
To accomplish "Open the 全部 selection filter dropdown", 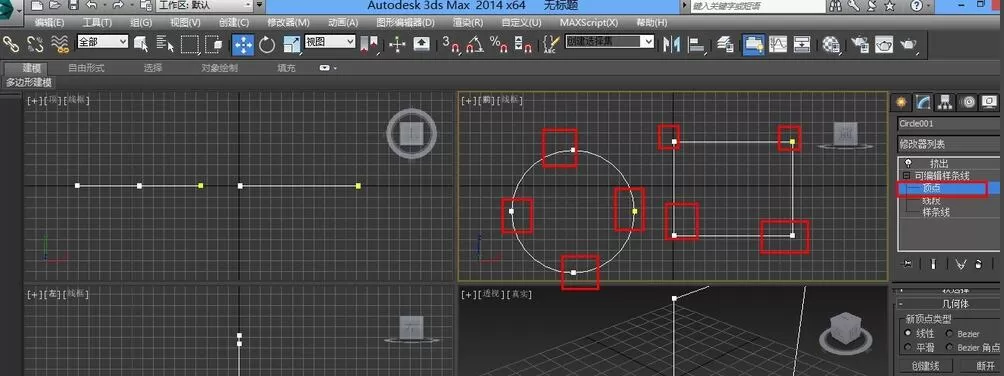I will pyautogui.click(x=102, y=42).
